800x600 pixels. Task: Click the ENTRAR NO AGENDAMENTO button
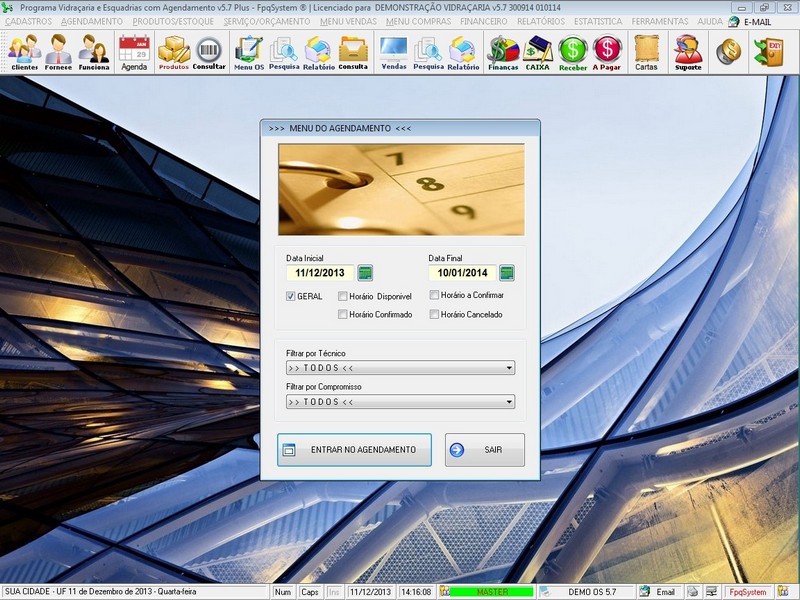coord(355,449)
